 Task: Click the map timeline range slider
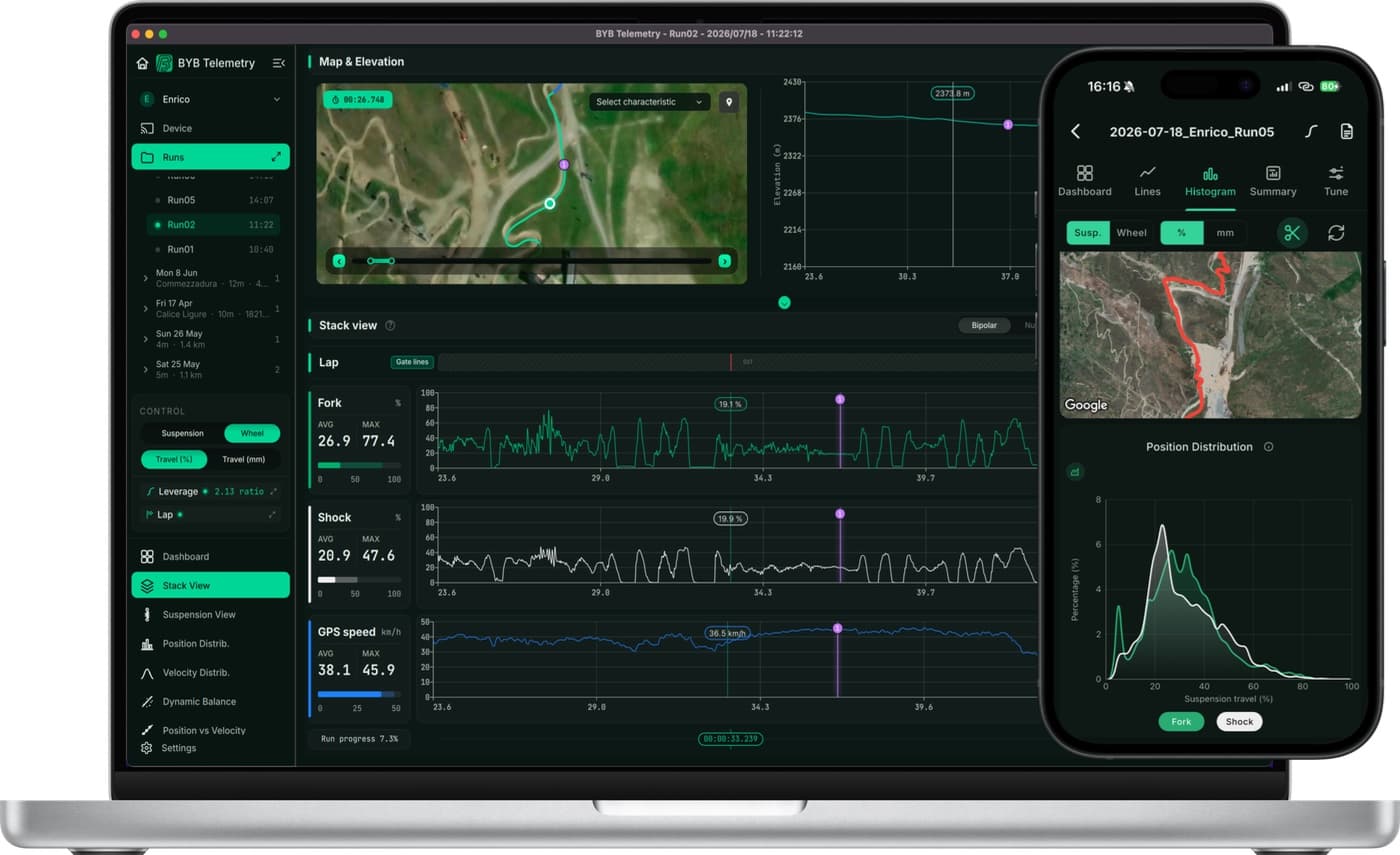tap(531, 261)
